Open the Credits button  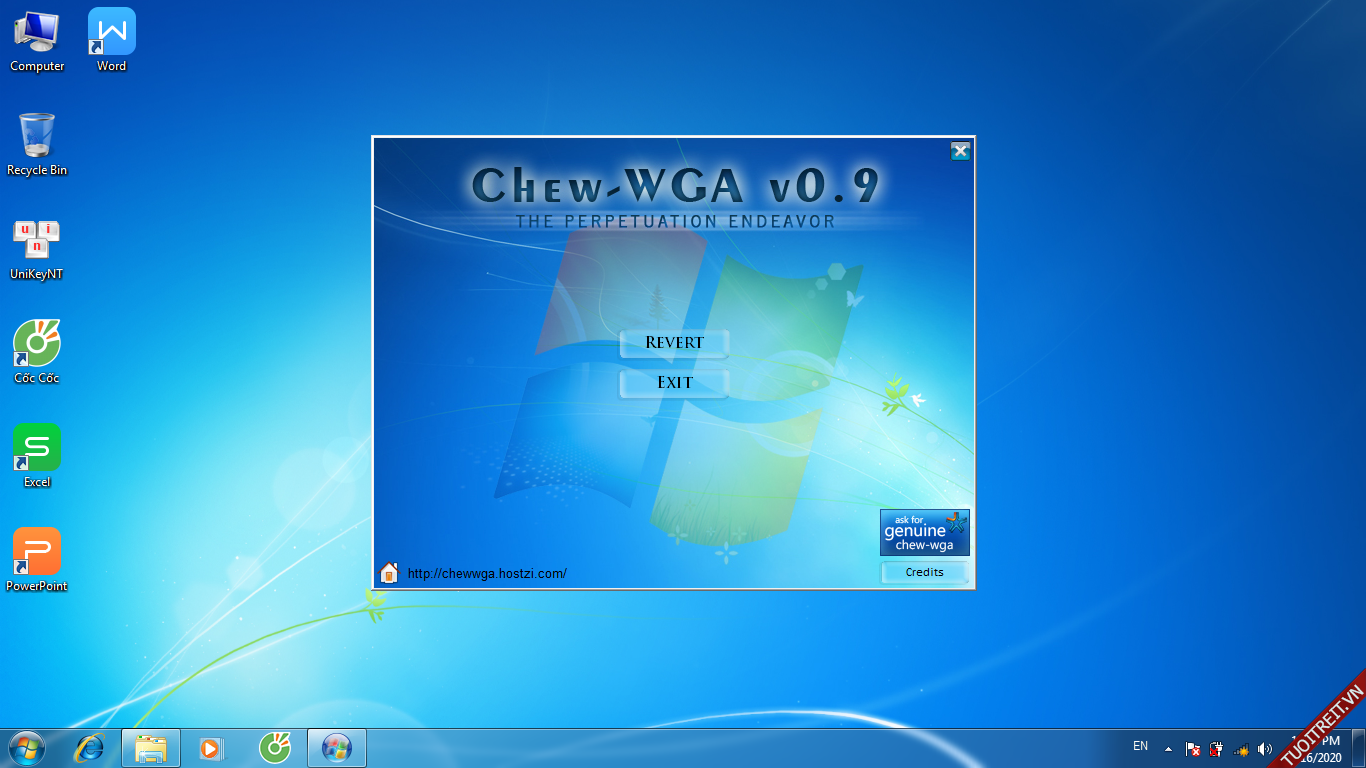[924, 573]
